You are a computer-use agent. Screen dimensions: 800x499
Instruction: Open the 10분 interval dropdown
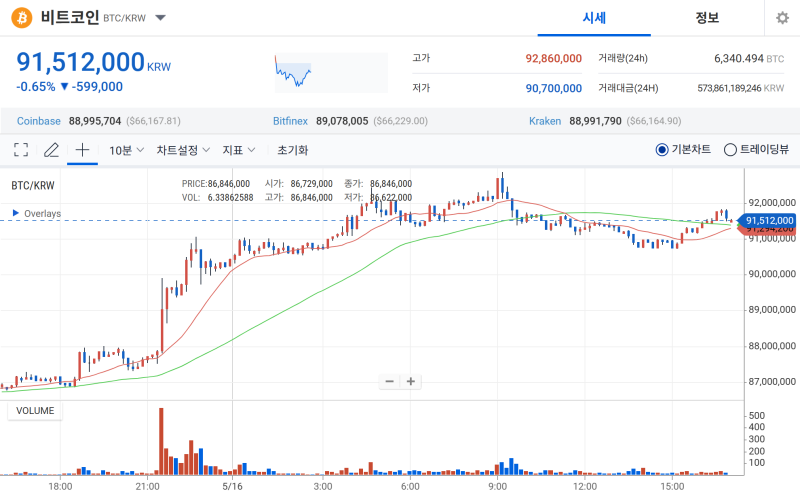[126, 150]
